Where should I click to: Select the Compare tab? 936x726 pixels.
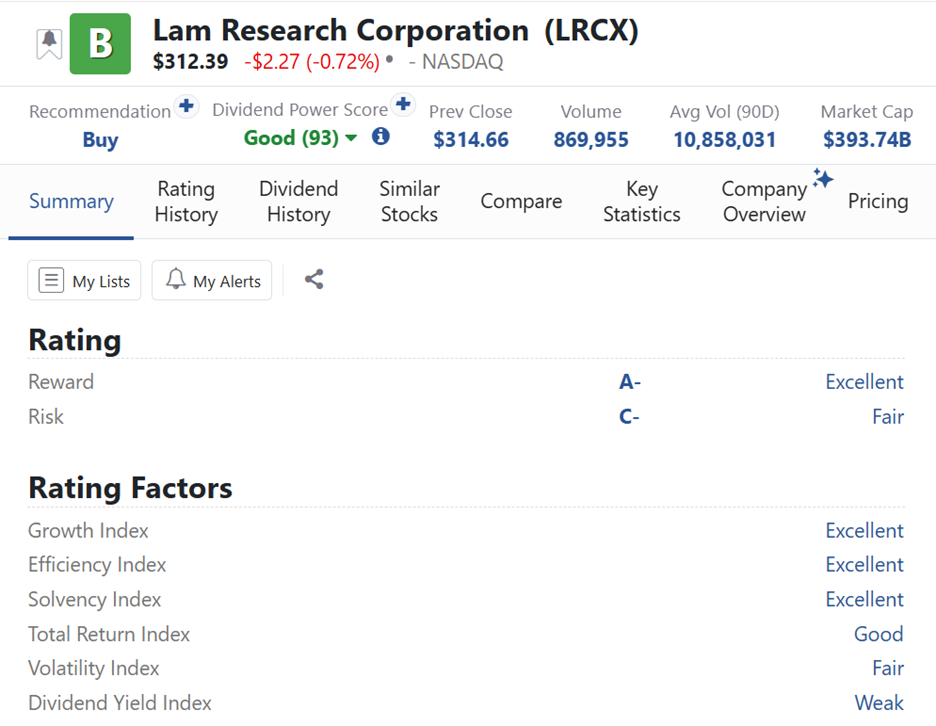point(521,201)
